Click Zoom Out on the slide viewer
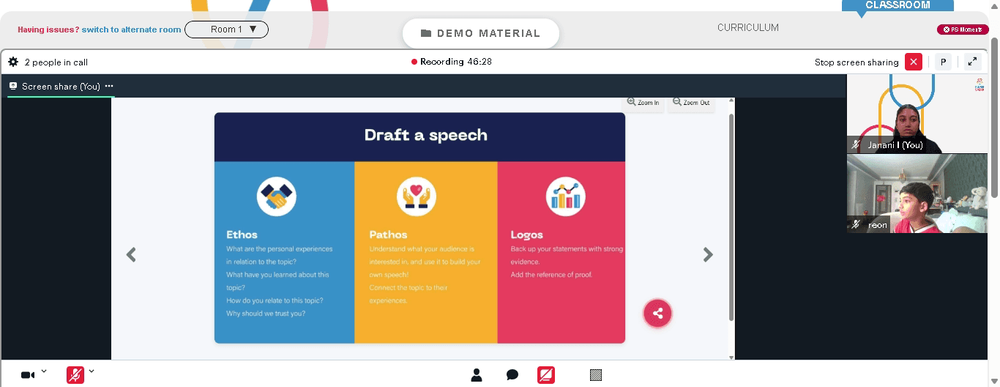The width and height of the screenshot is (1000, 387). tap(691, 103)
